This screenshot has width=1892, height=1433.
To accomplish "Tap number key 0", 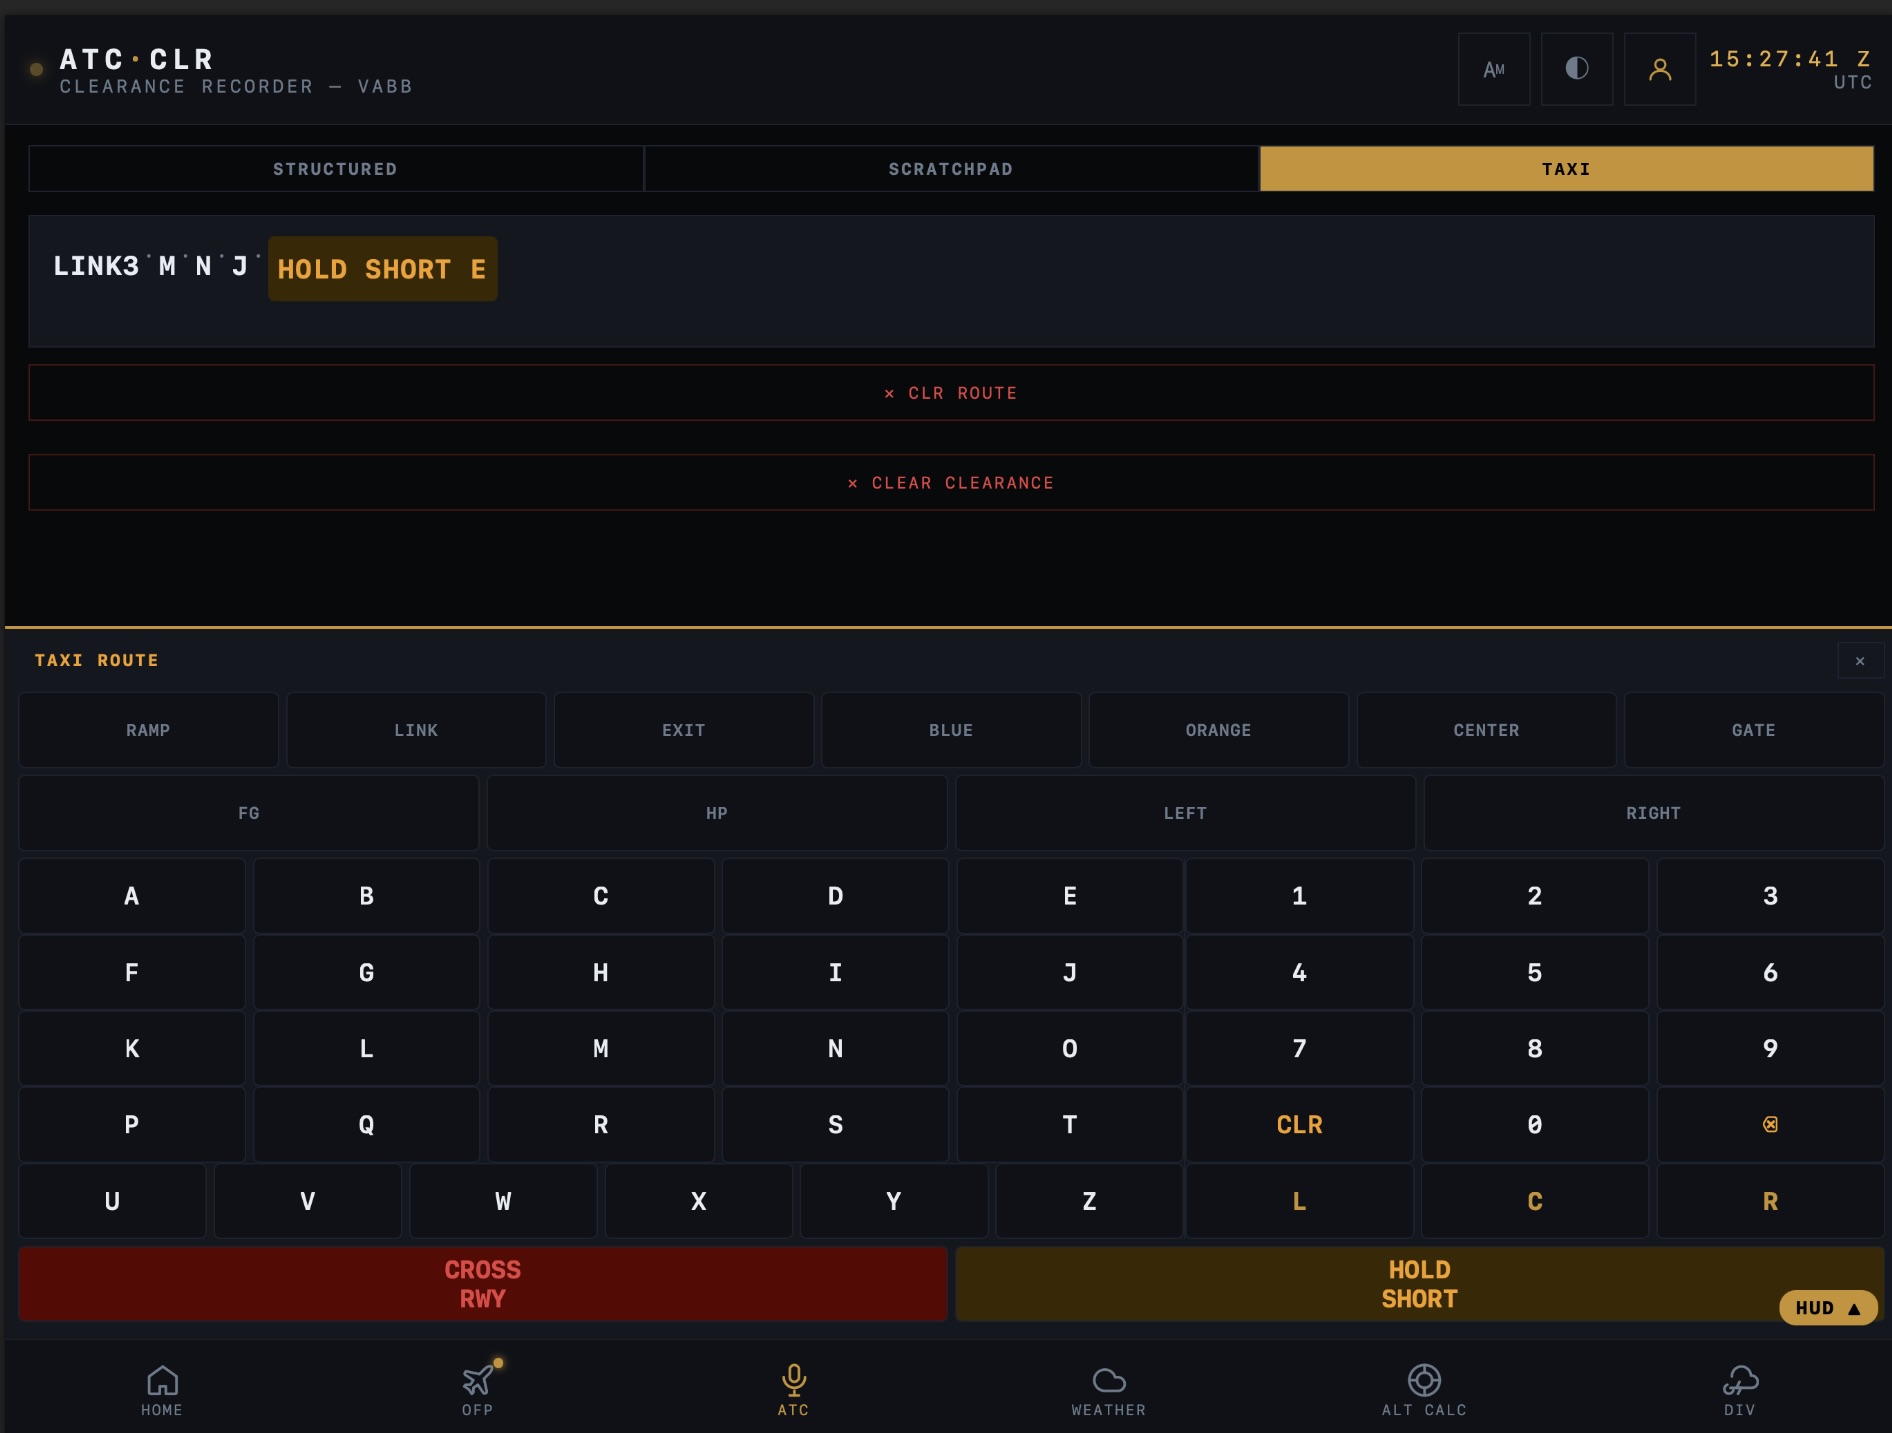I will [x=1535, y=1125].
